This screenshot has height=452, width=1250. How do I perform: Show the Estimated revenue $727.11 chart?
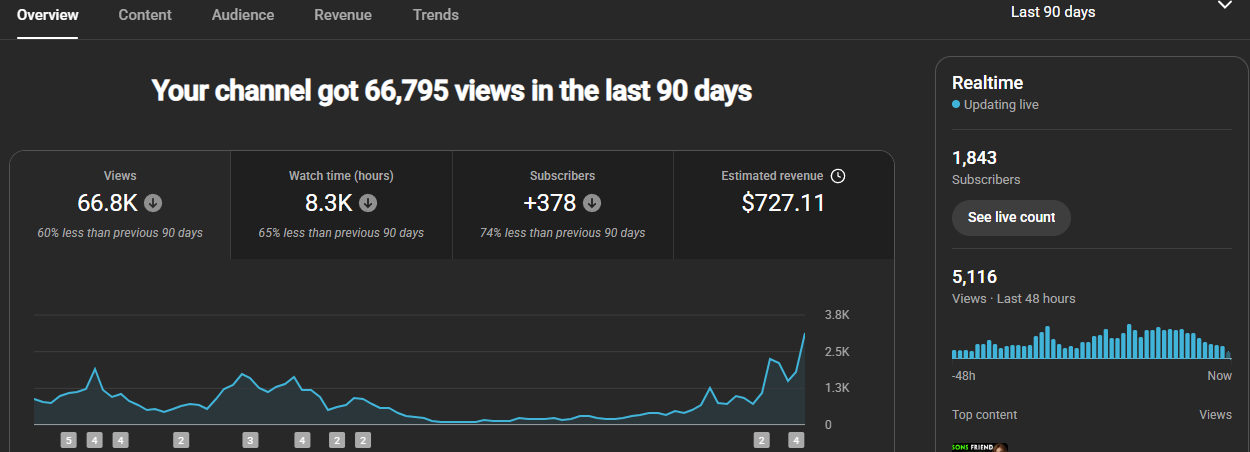coord(783,205)
